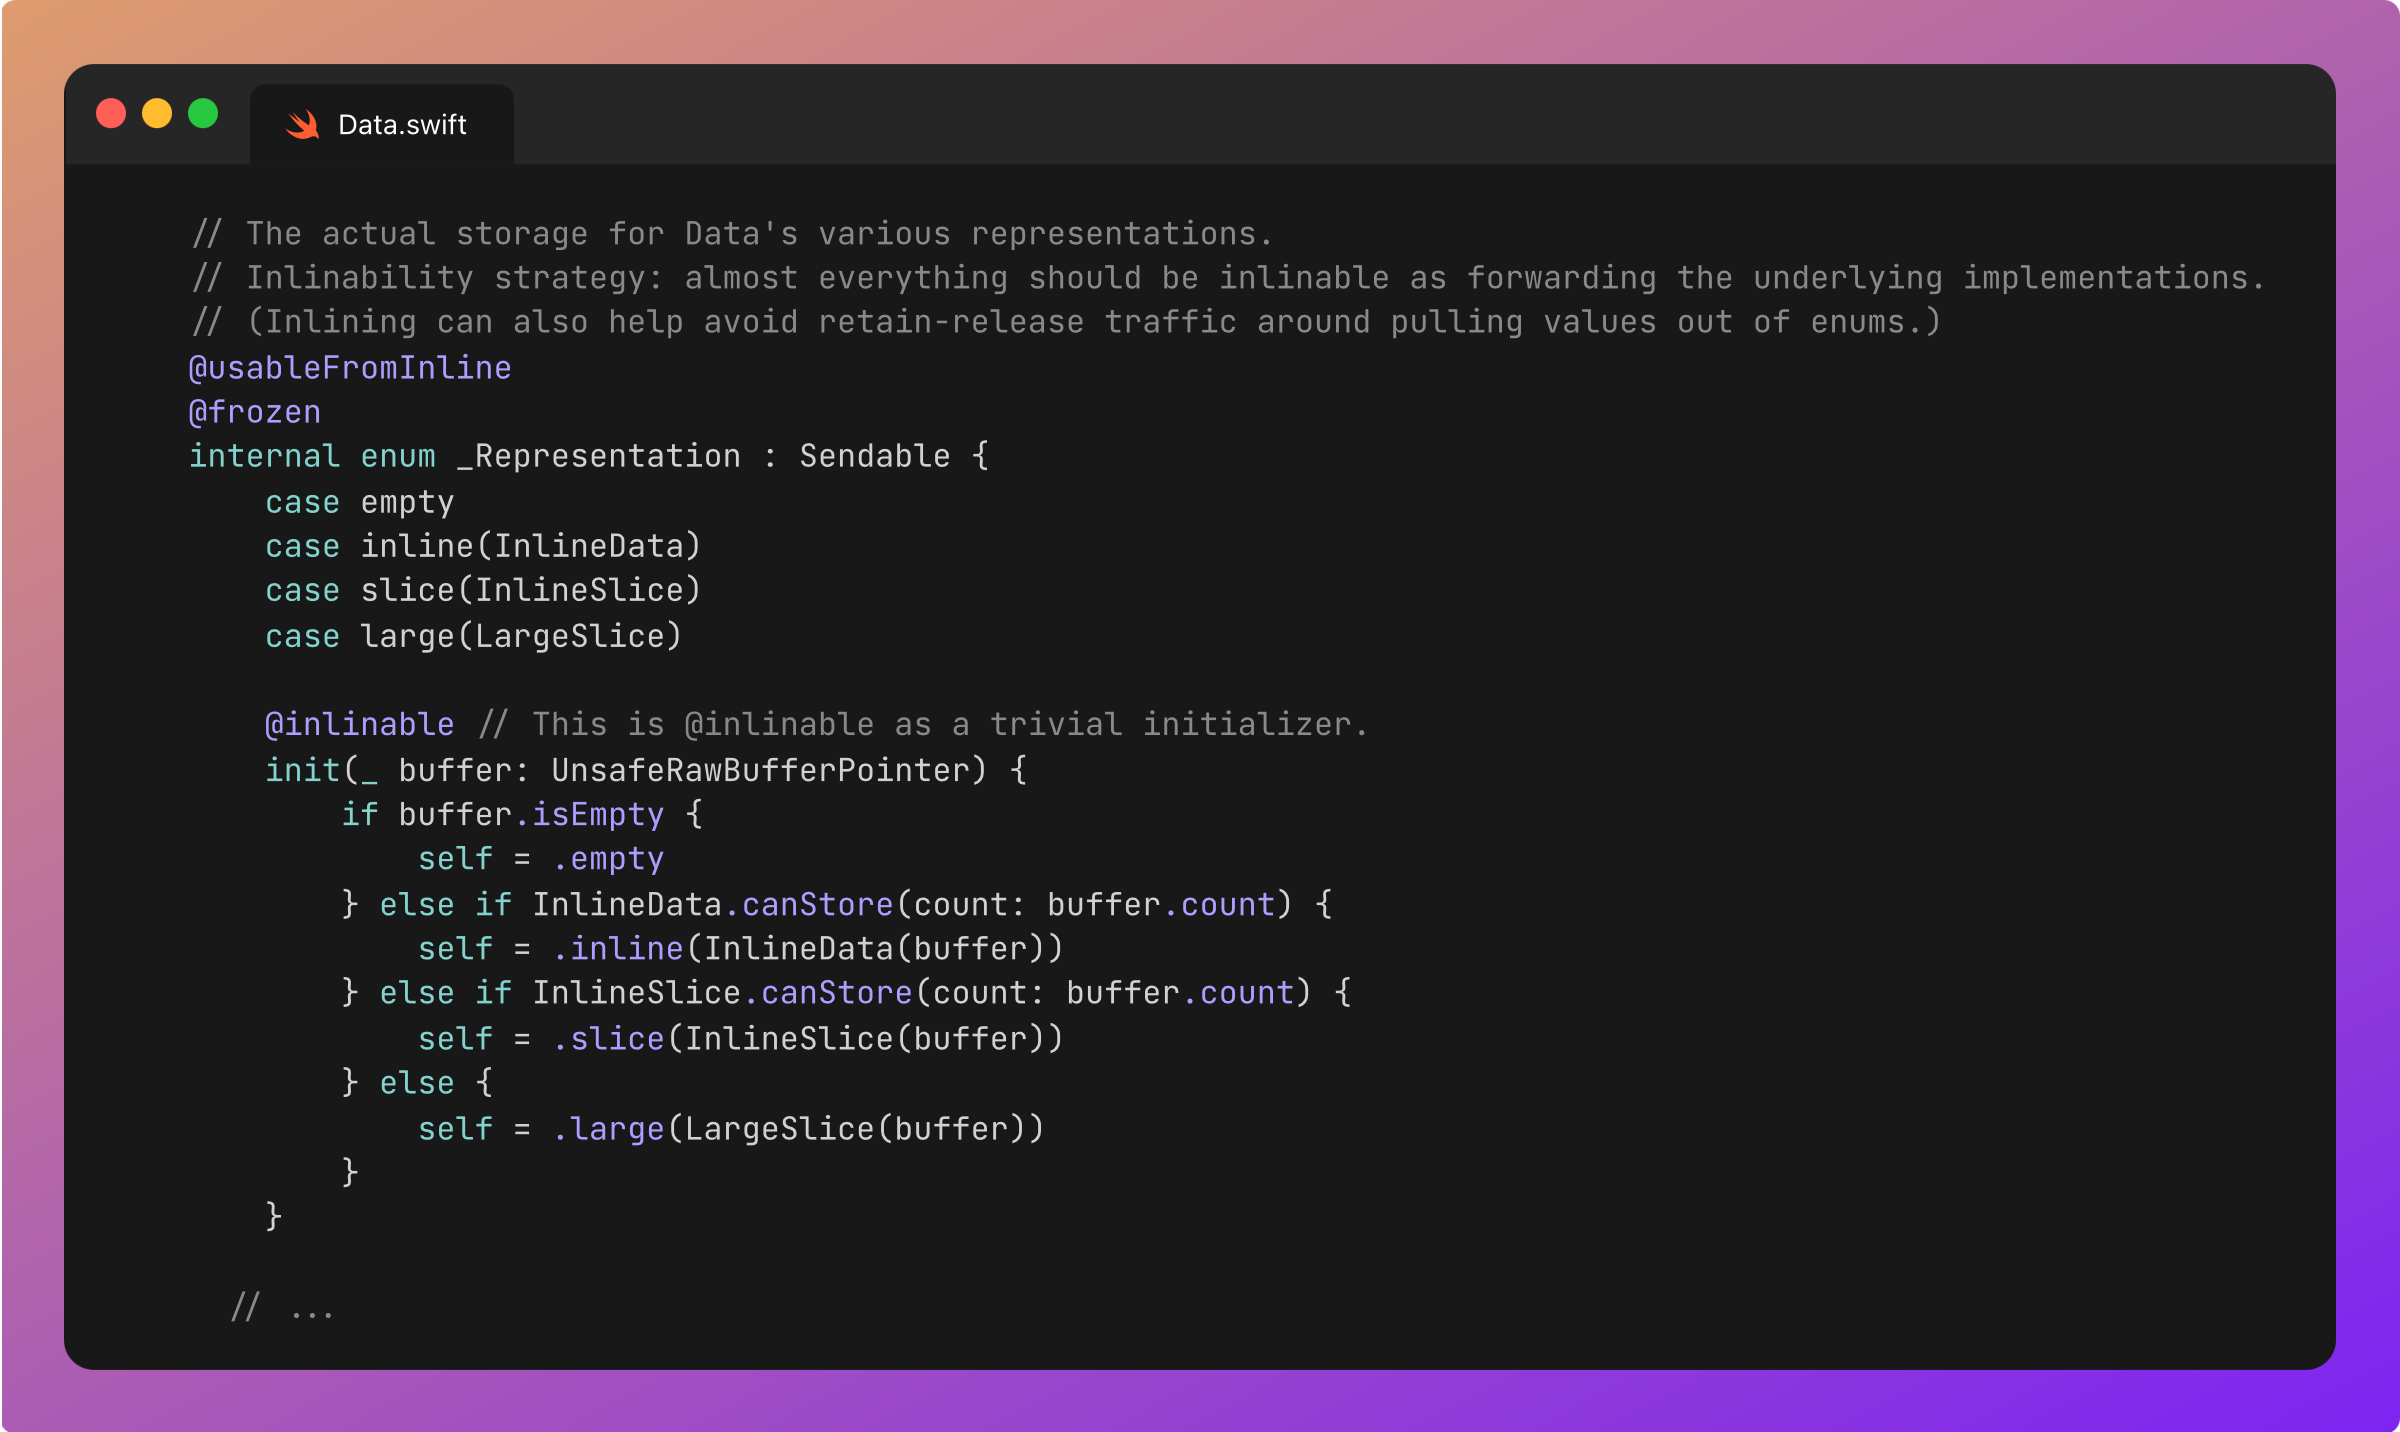Click the yellow minimize window button

click(x=157, y=113)
